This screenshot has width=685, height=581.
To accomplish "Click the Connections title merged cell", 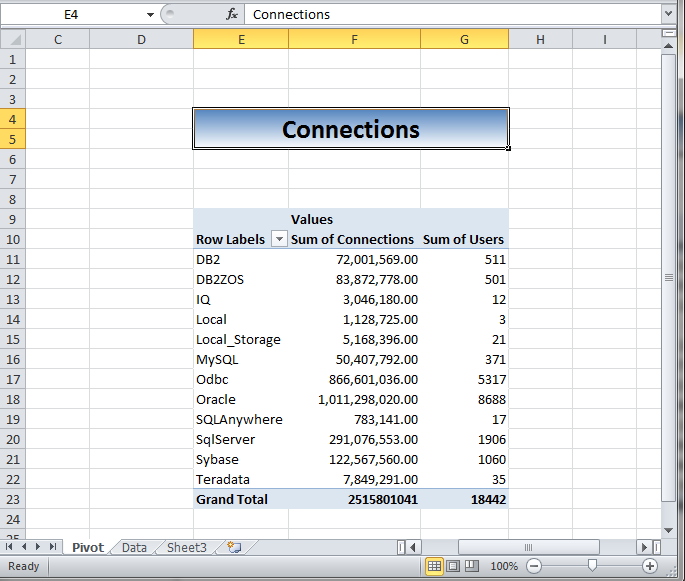I will pos(351,129).
